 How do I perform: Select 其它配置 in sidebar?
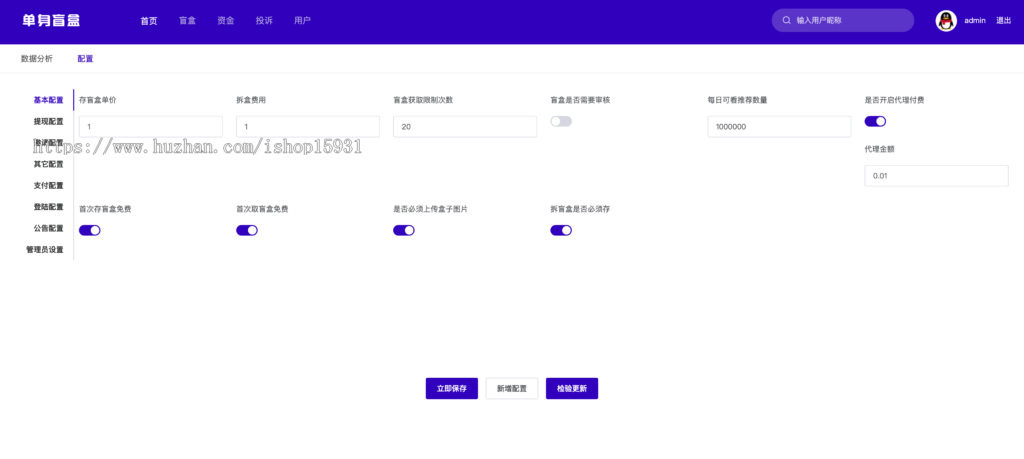48,165
